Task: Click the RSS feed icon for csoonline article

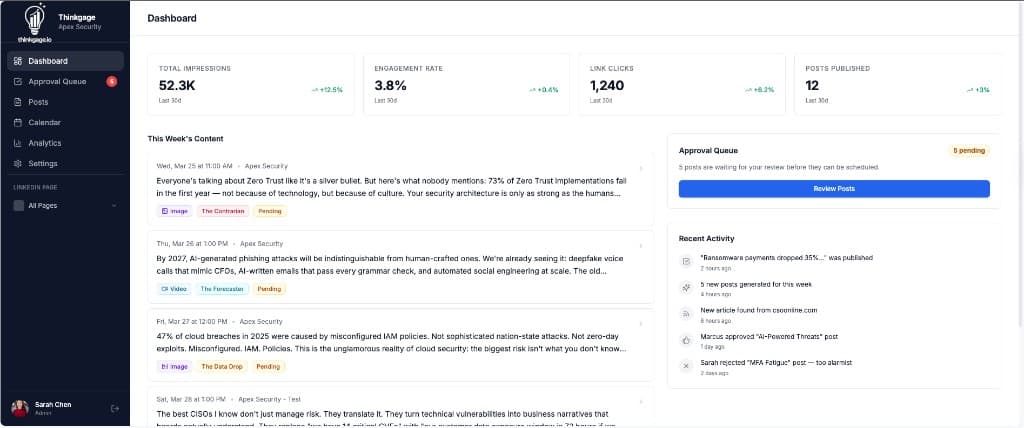Action: coord(686,314)
